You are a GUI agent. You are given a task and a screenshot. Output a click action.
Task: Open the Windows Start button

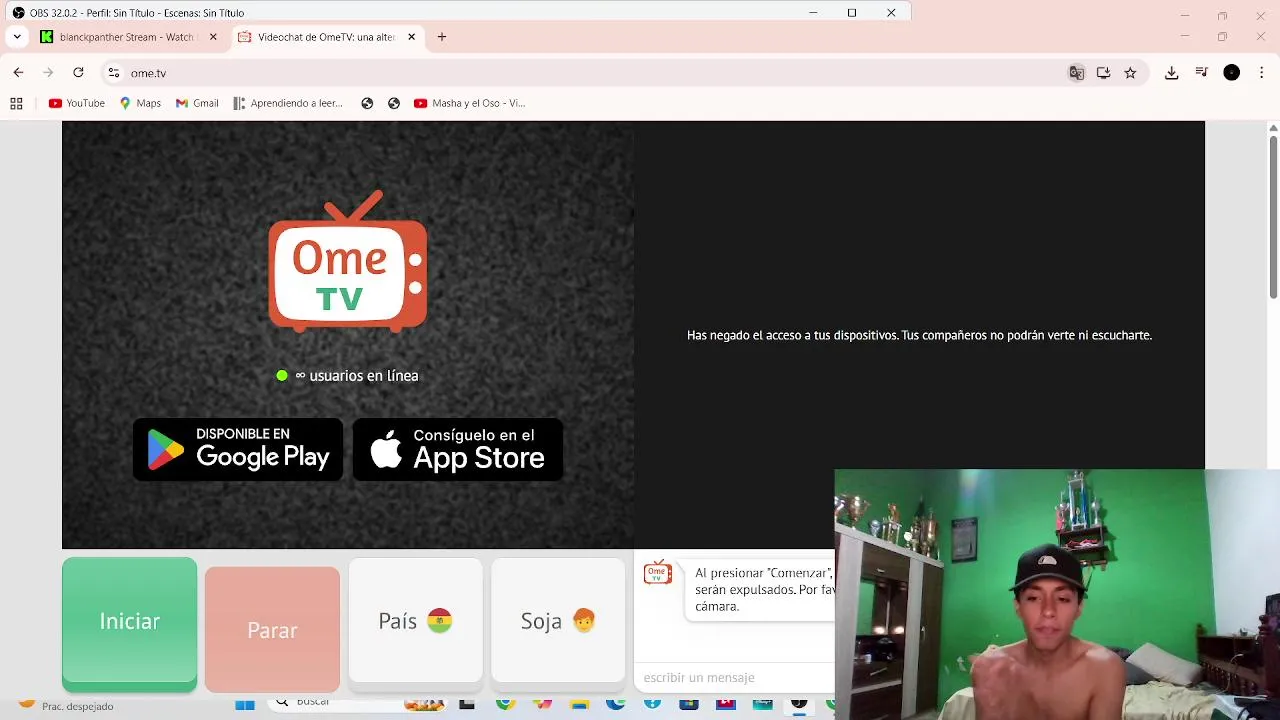245,706
